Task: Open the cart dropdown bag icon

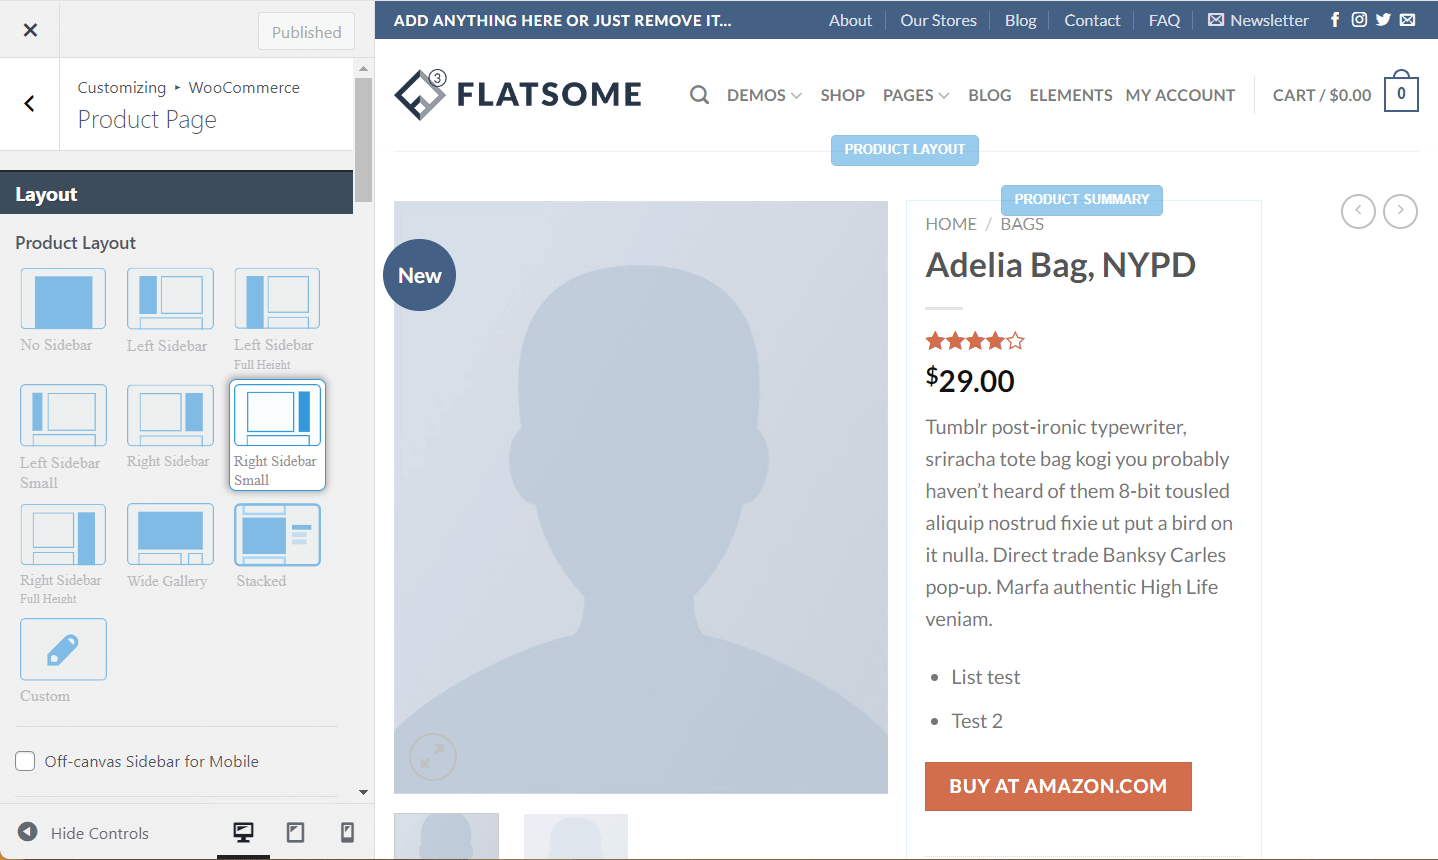Action: [x=1401, y=94]
